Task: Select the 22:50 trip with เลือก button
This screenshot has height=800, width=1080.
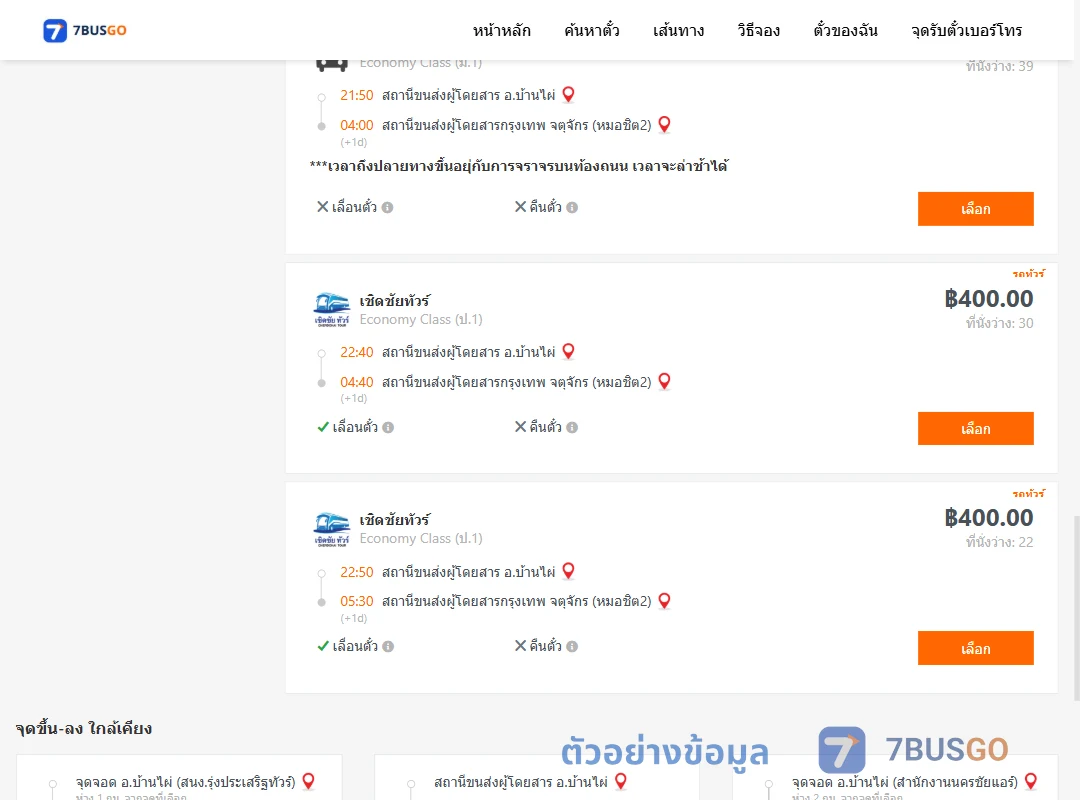Action: (975, 648)
